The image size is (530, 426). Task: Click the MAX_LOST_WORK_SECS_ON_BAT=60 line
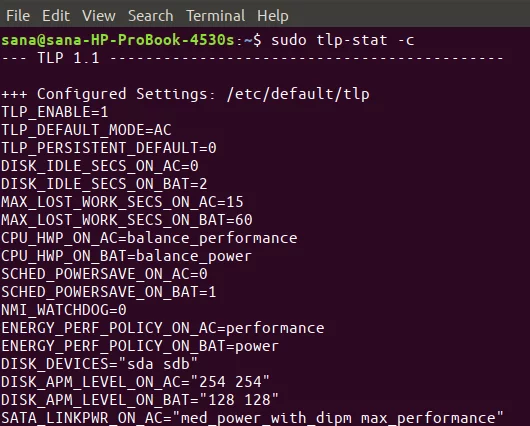[x=127, y=220]
